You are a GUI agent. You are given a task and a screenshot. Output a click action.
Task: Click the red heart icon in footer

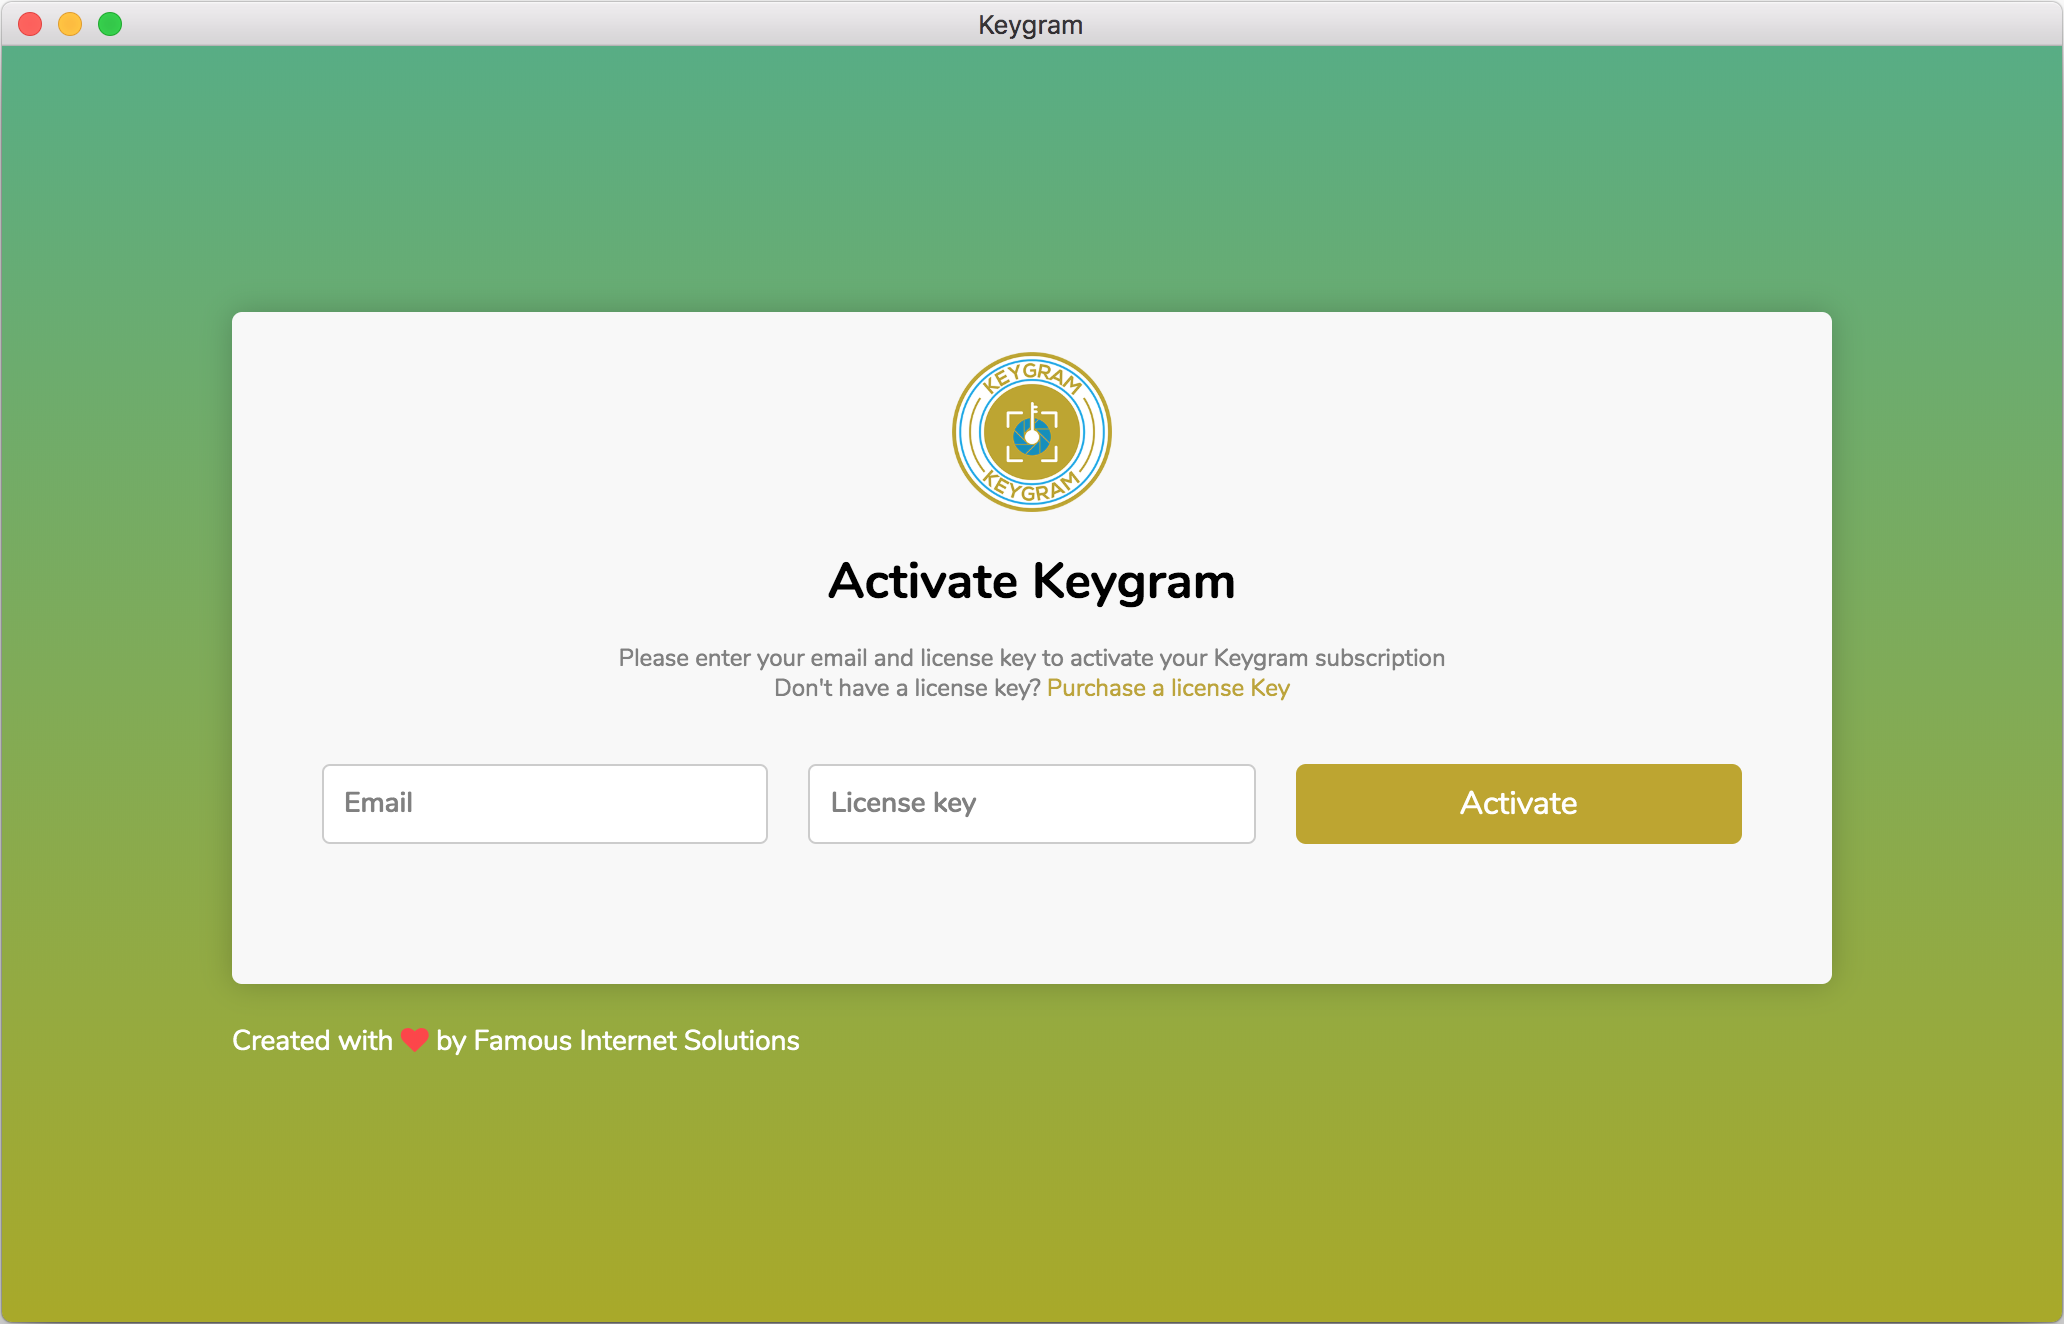pyautogui.click(x=414, y=1040)
